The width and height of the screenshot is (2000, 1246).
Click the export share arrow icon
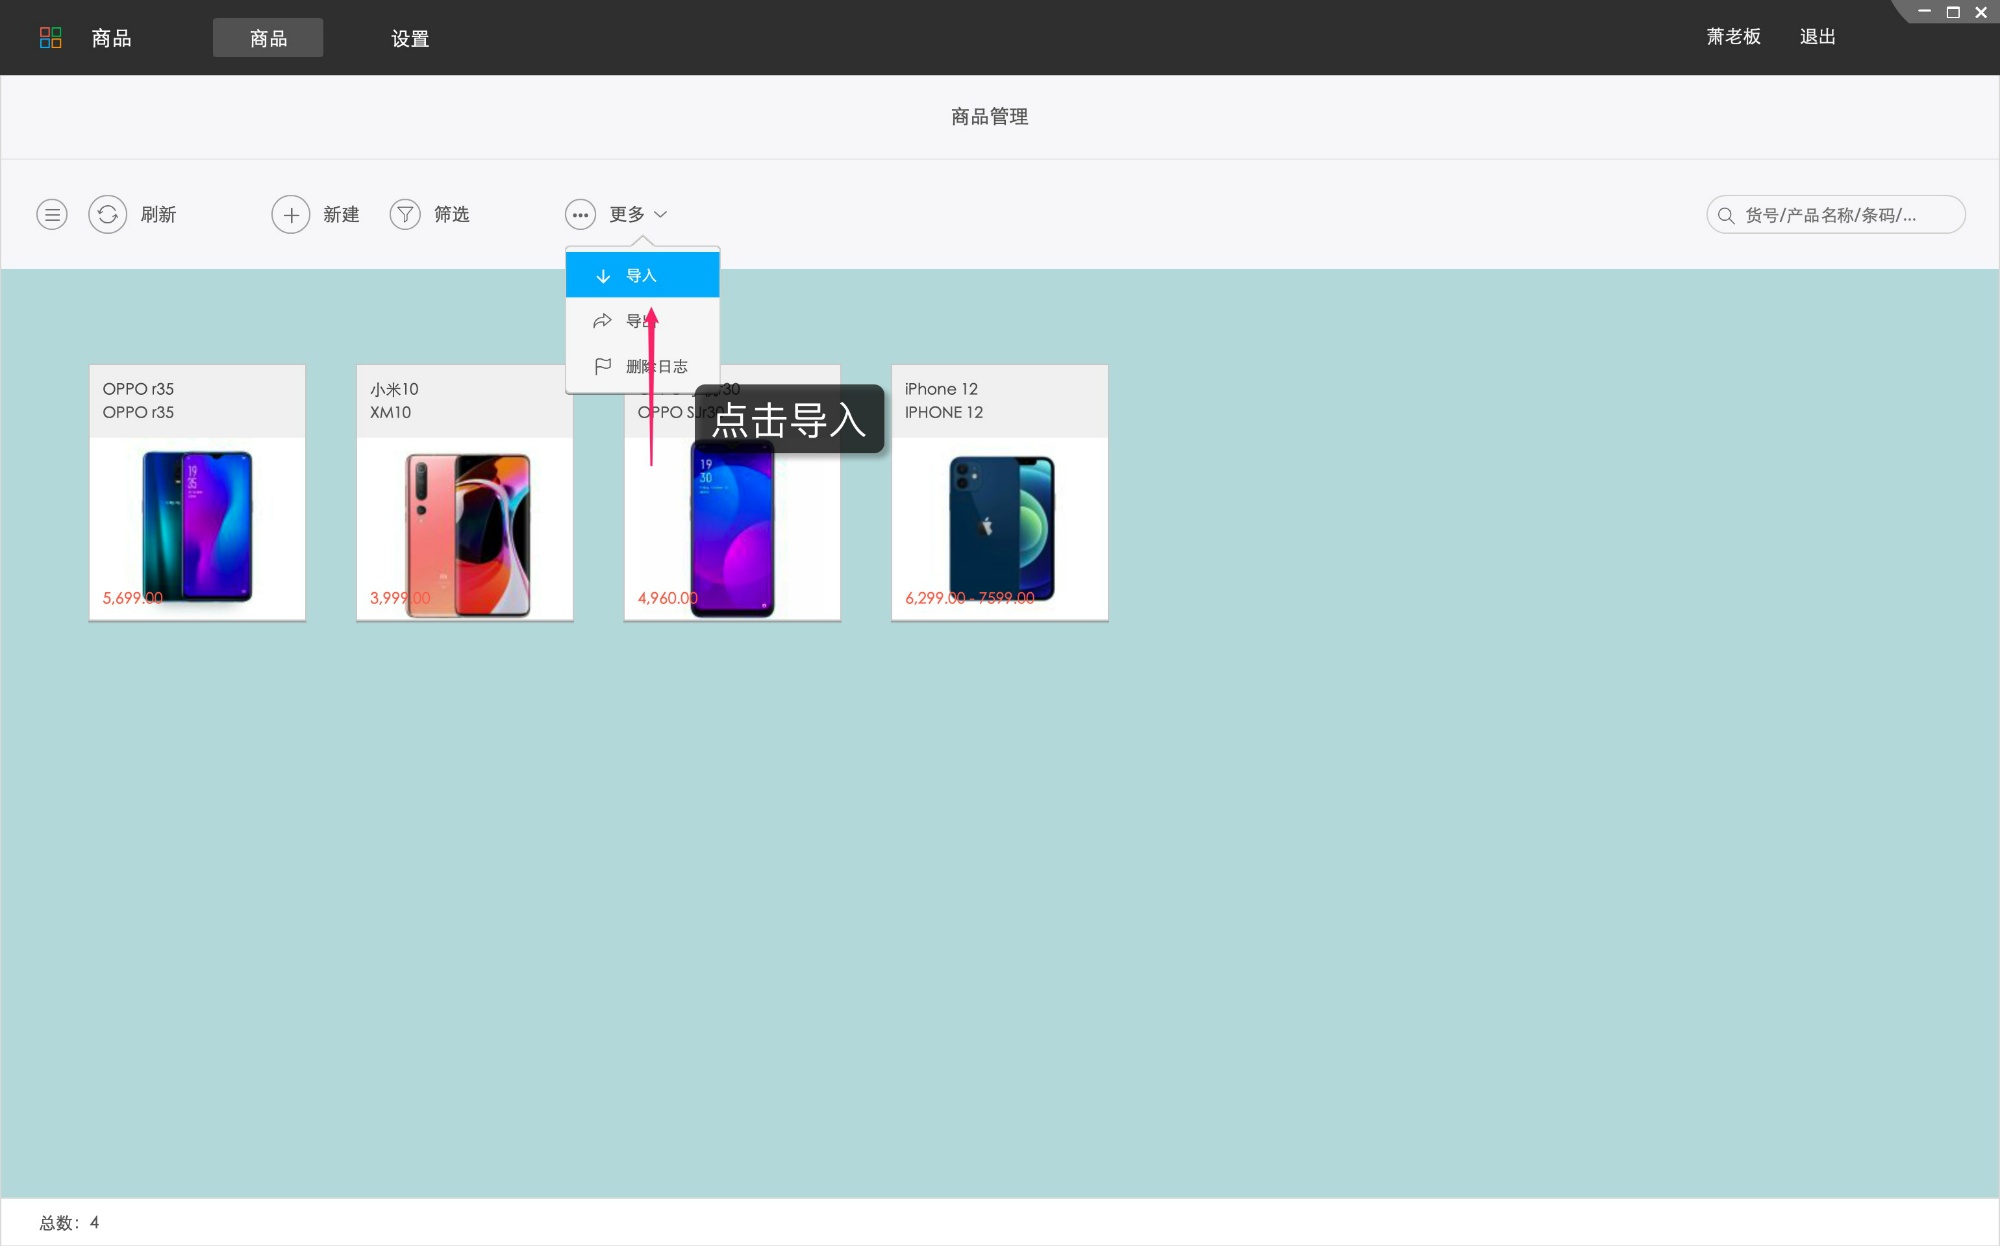pos(602,321)
